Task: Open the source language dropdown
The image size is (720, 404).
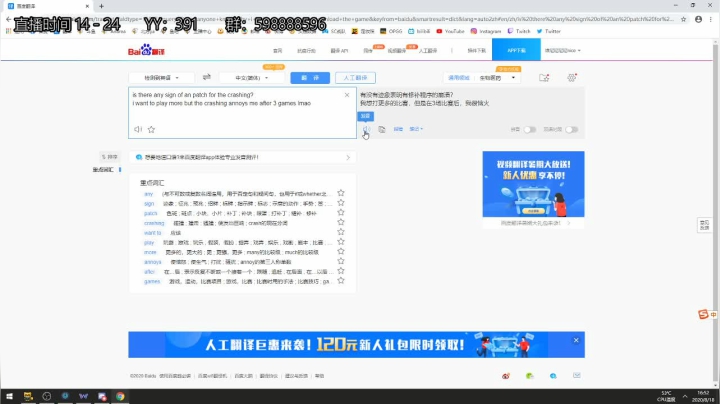Action: [161, 78]
